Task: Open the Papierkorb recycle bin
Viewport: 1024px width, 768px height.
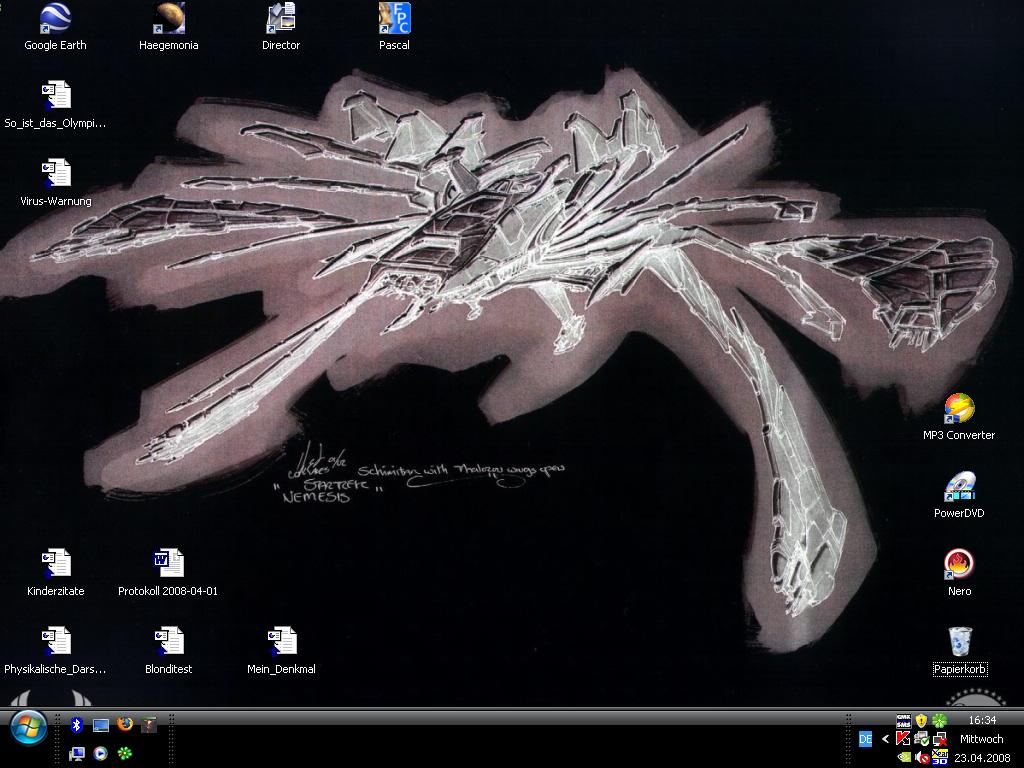Action: pos(959,642)
